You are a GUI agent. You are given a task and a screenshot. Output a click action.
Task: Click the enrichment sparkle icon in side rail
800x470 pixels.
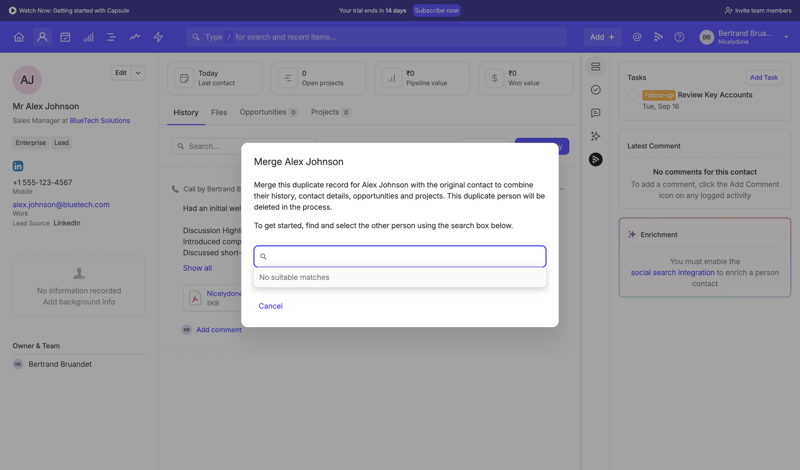(x=595, y=136)
